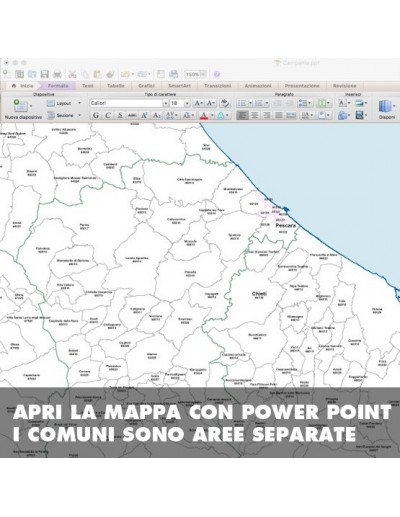Click the help question mark icon
Image resolution: width=400 pixels, height=517 pixels.
[x=217, y=74]
